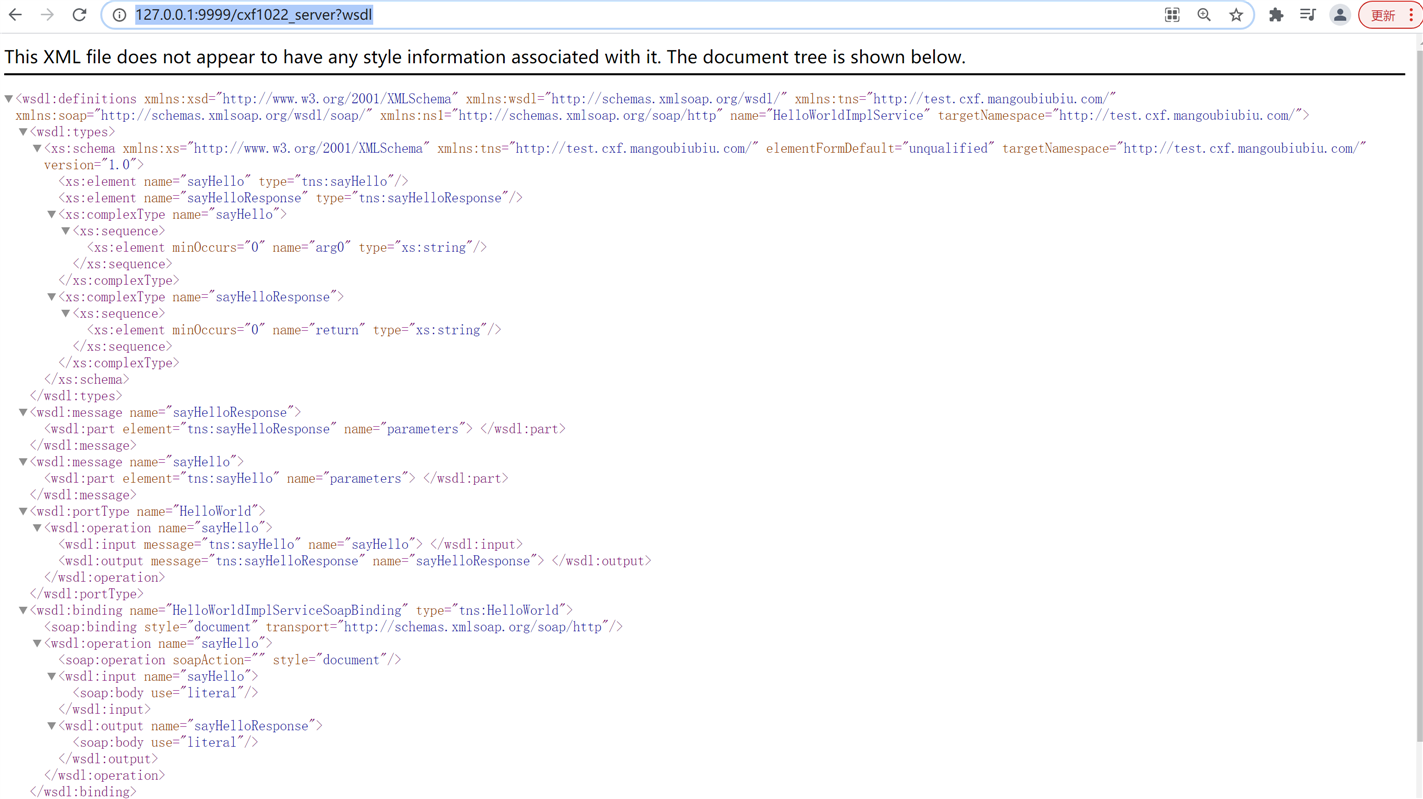Viewport: 1423px width, 799px height.
Task: Open the Extensions puzzle icon
Action: [1276, 15]
